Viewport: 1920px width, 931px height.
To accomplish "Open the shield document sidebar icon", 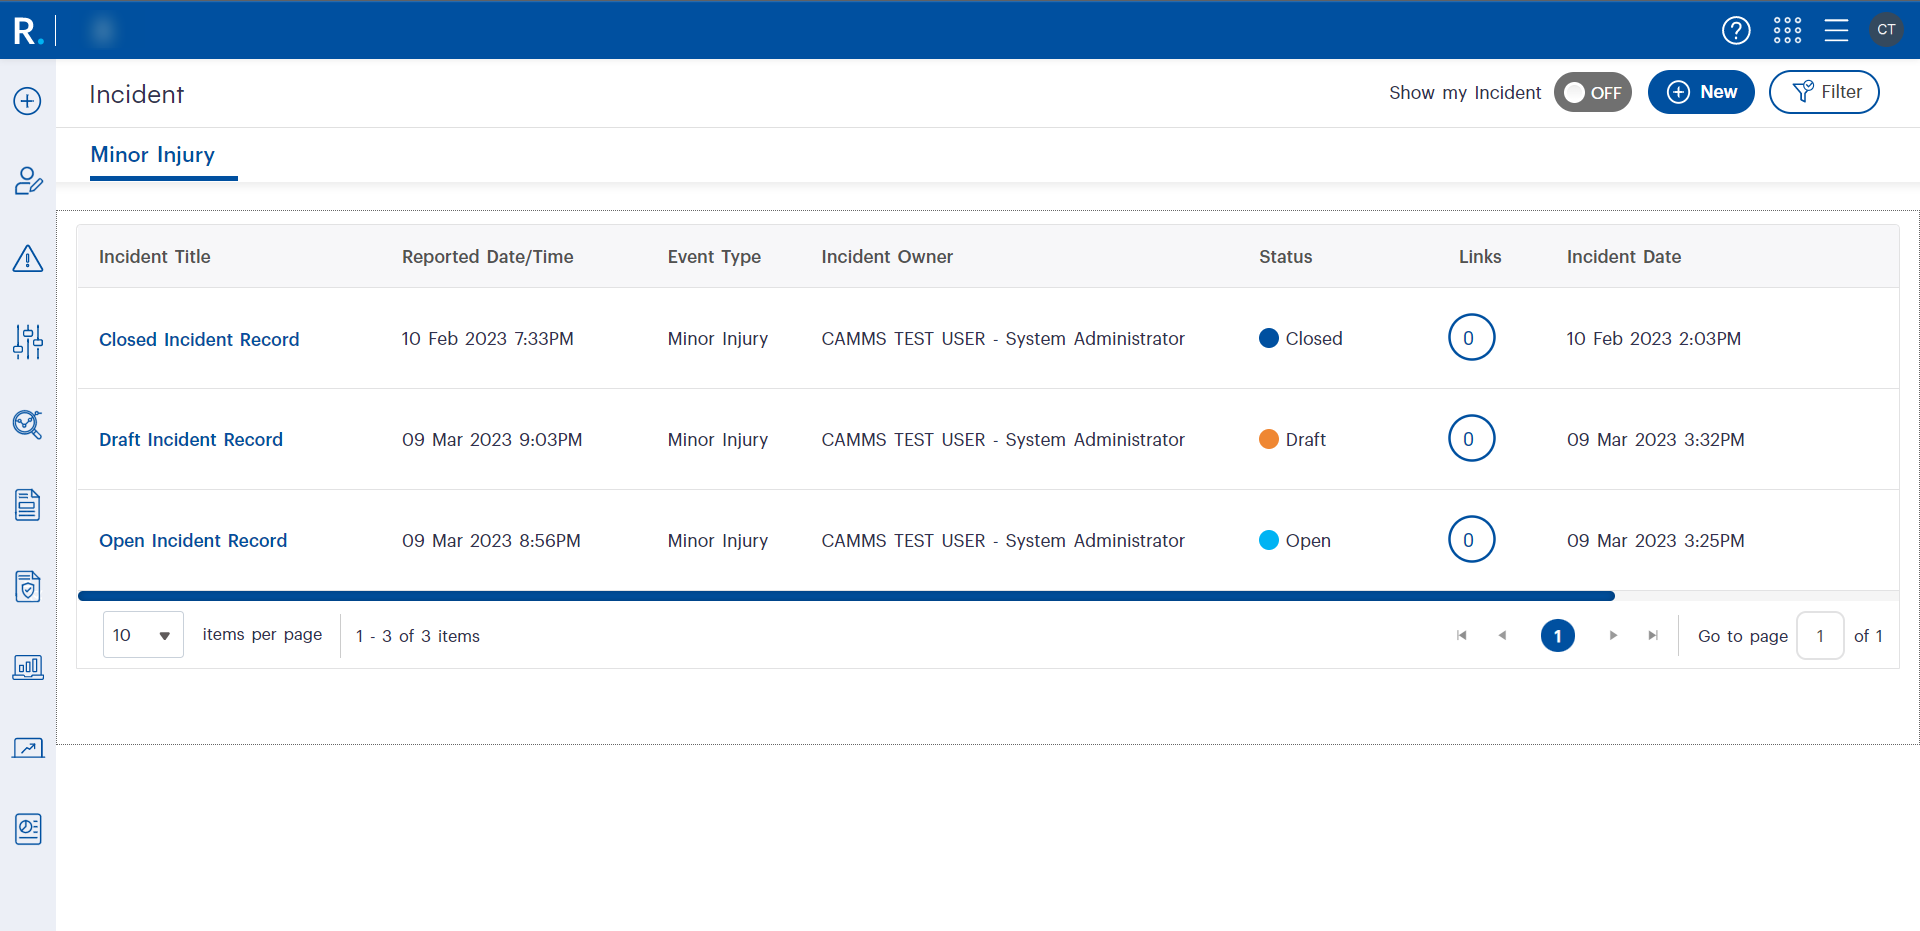I will [x=28, y=586].
